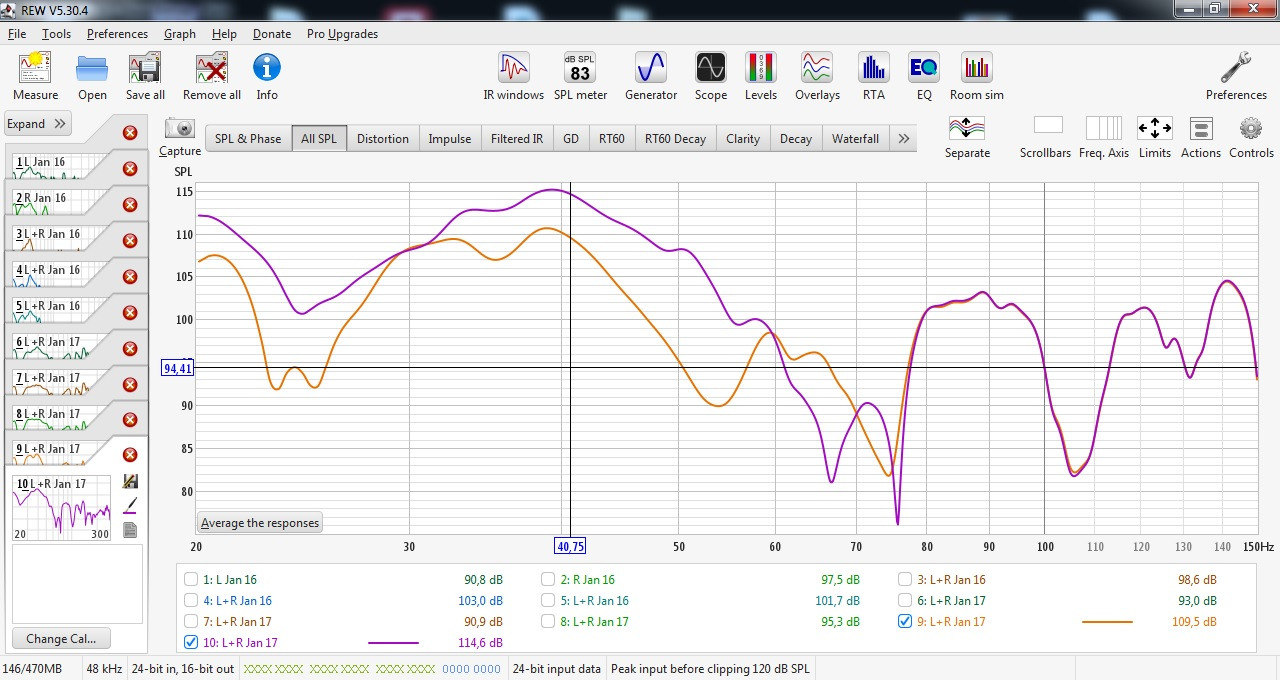Open the EQ window
The height and width of the screenshot is (680, 1280).
[x=923, y=77]
